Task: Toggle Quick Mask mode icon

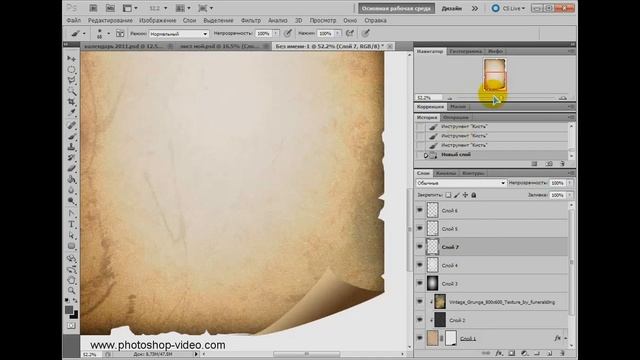Action: click(71, 326)
